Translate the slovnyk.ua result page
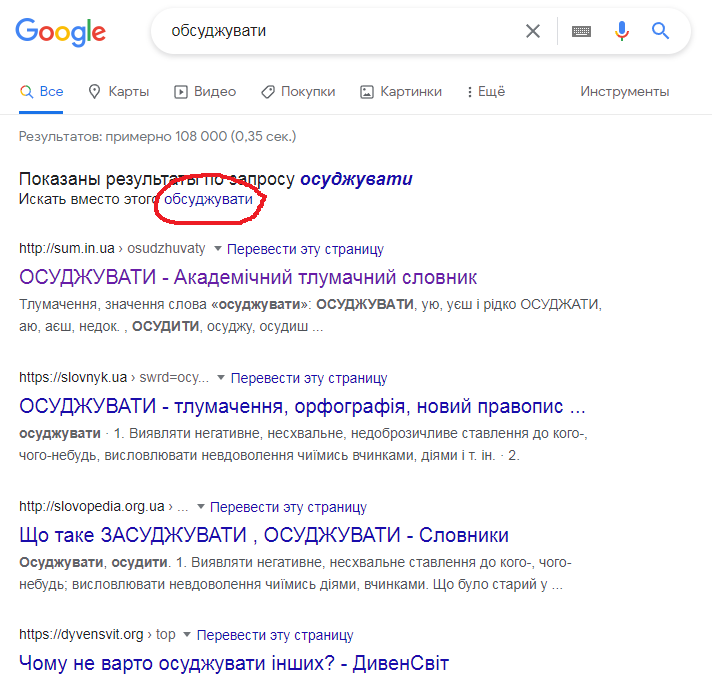The height and width of the screenshot is (674, 712). pyautogui.click(x=309, y=378)
